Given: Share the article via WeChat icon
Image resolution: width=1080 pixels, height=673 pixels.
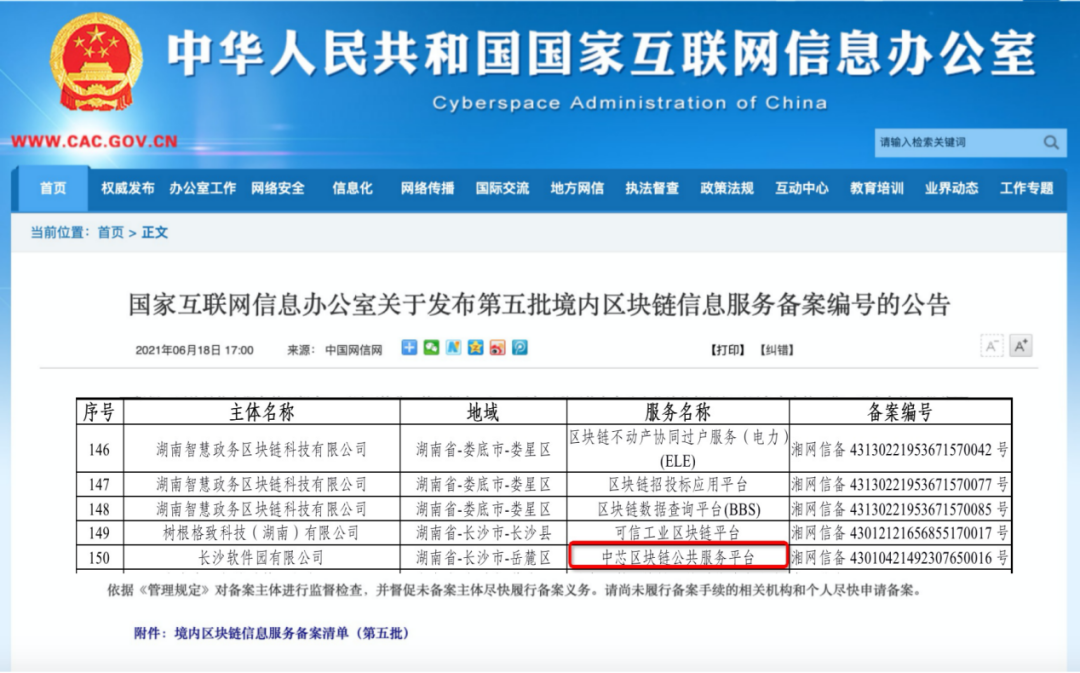Looking at the screenshot, I should click(x=431, y=348).
